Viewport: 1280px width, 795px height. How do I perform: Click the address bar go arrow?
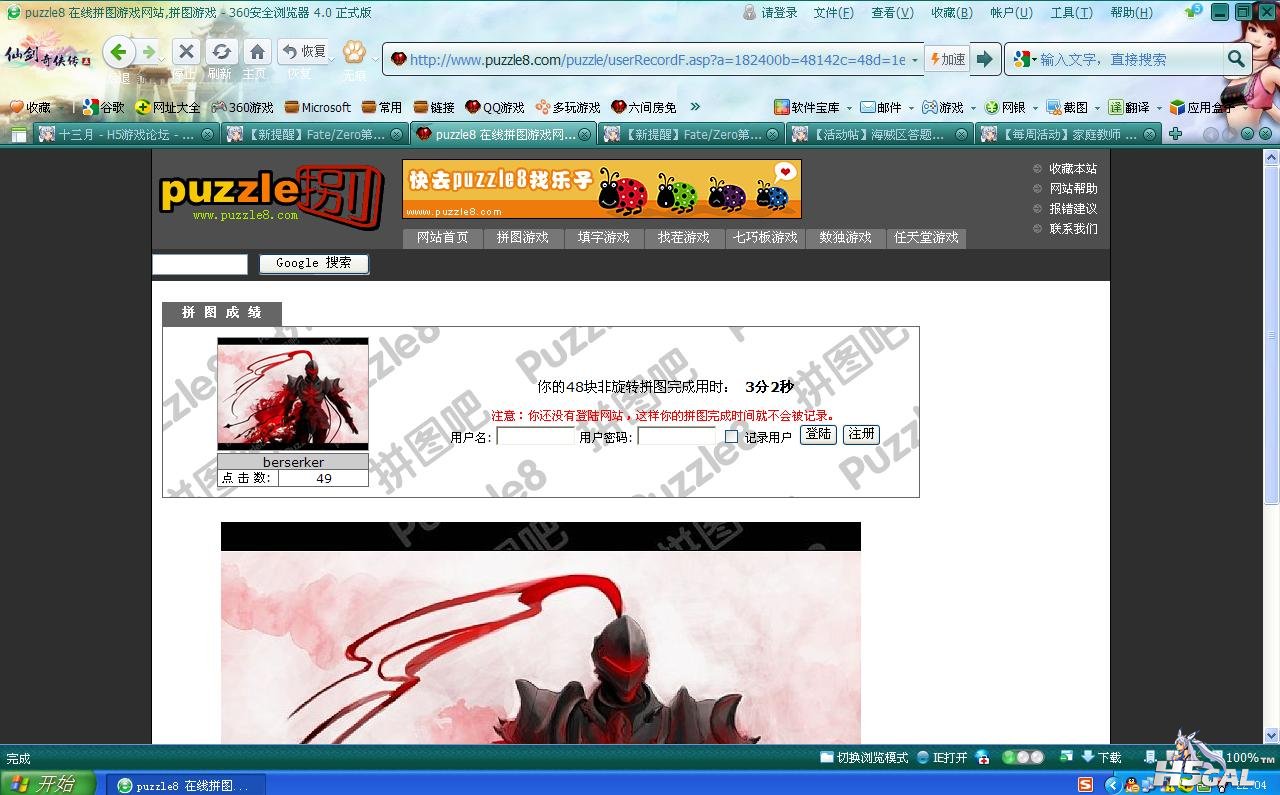pyautogui.click(x=985, y=60)
